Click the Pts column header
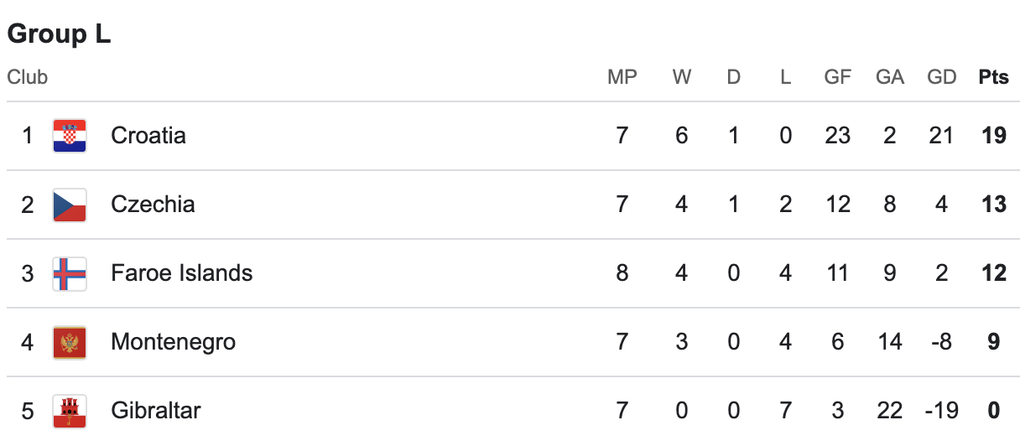This screenshot has width=1020, height=446. (993, 77)
